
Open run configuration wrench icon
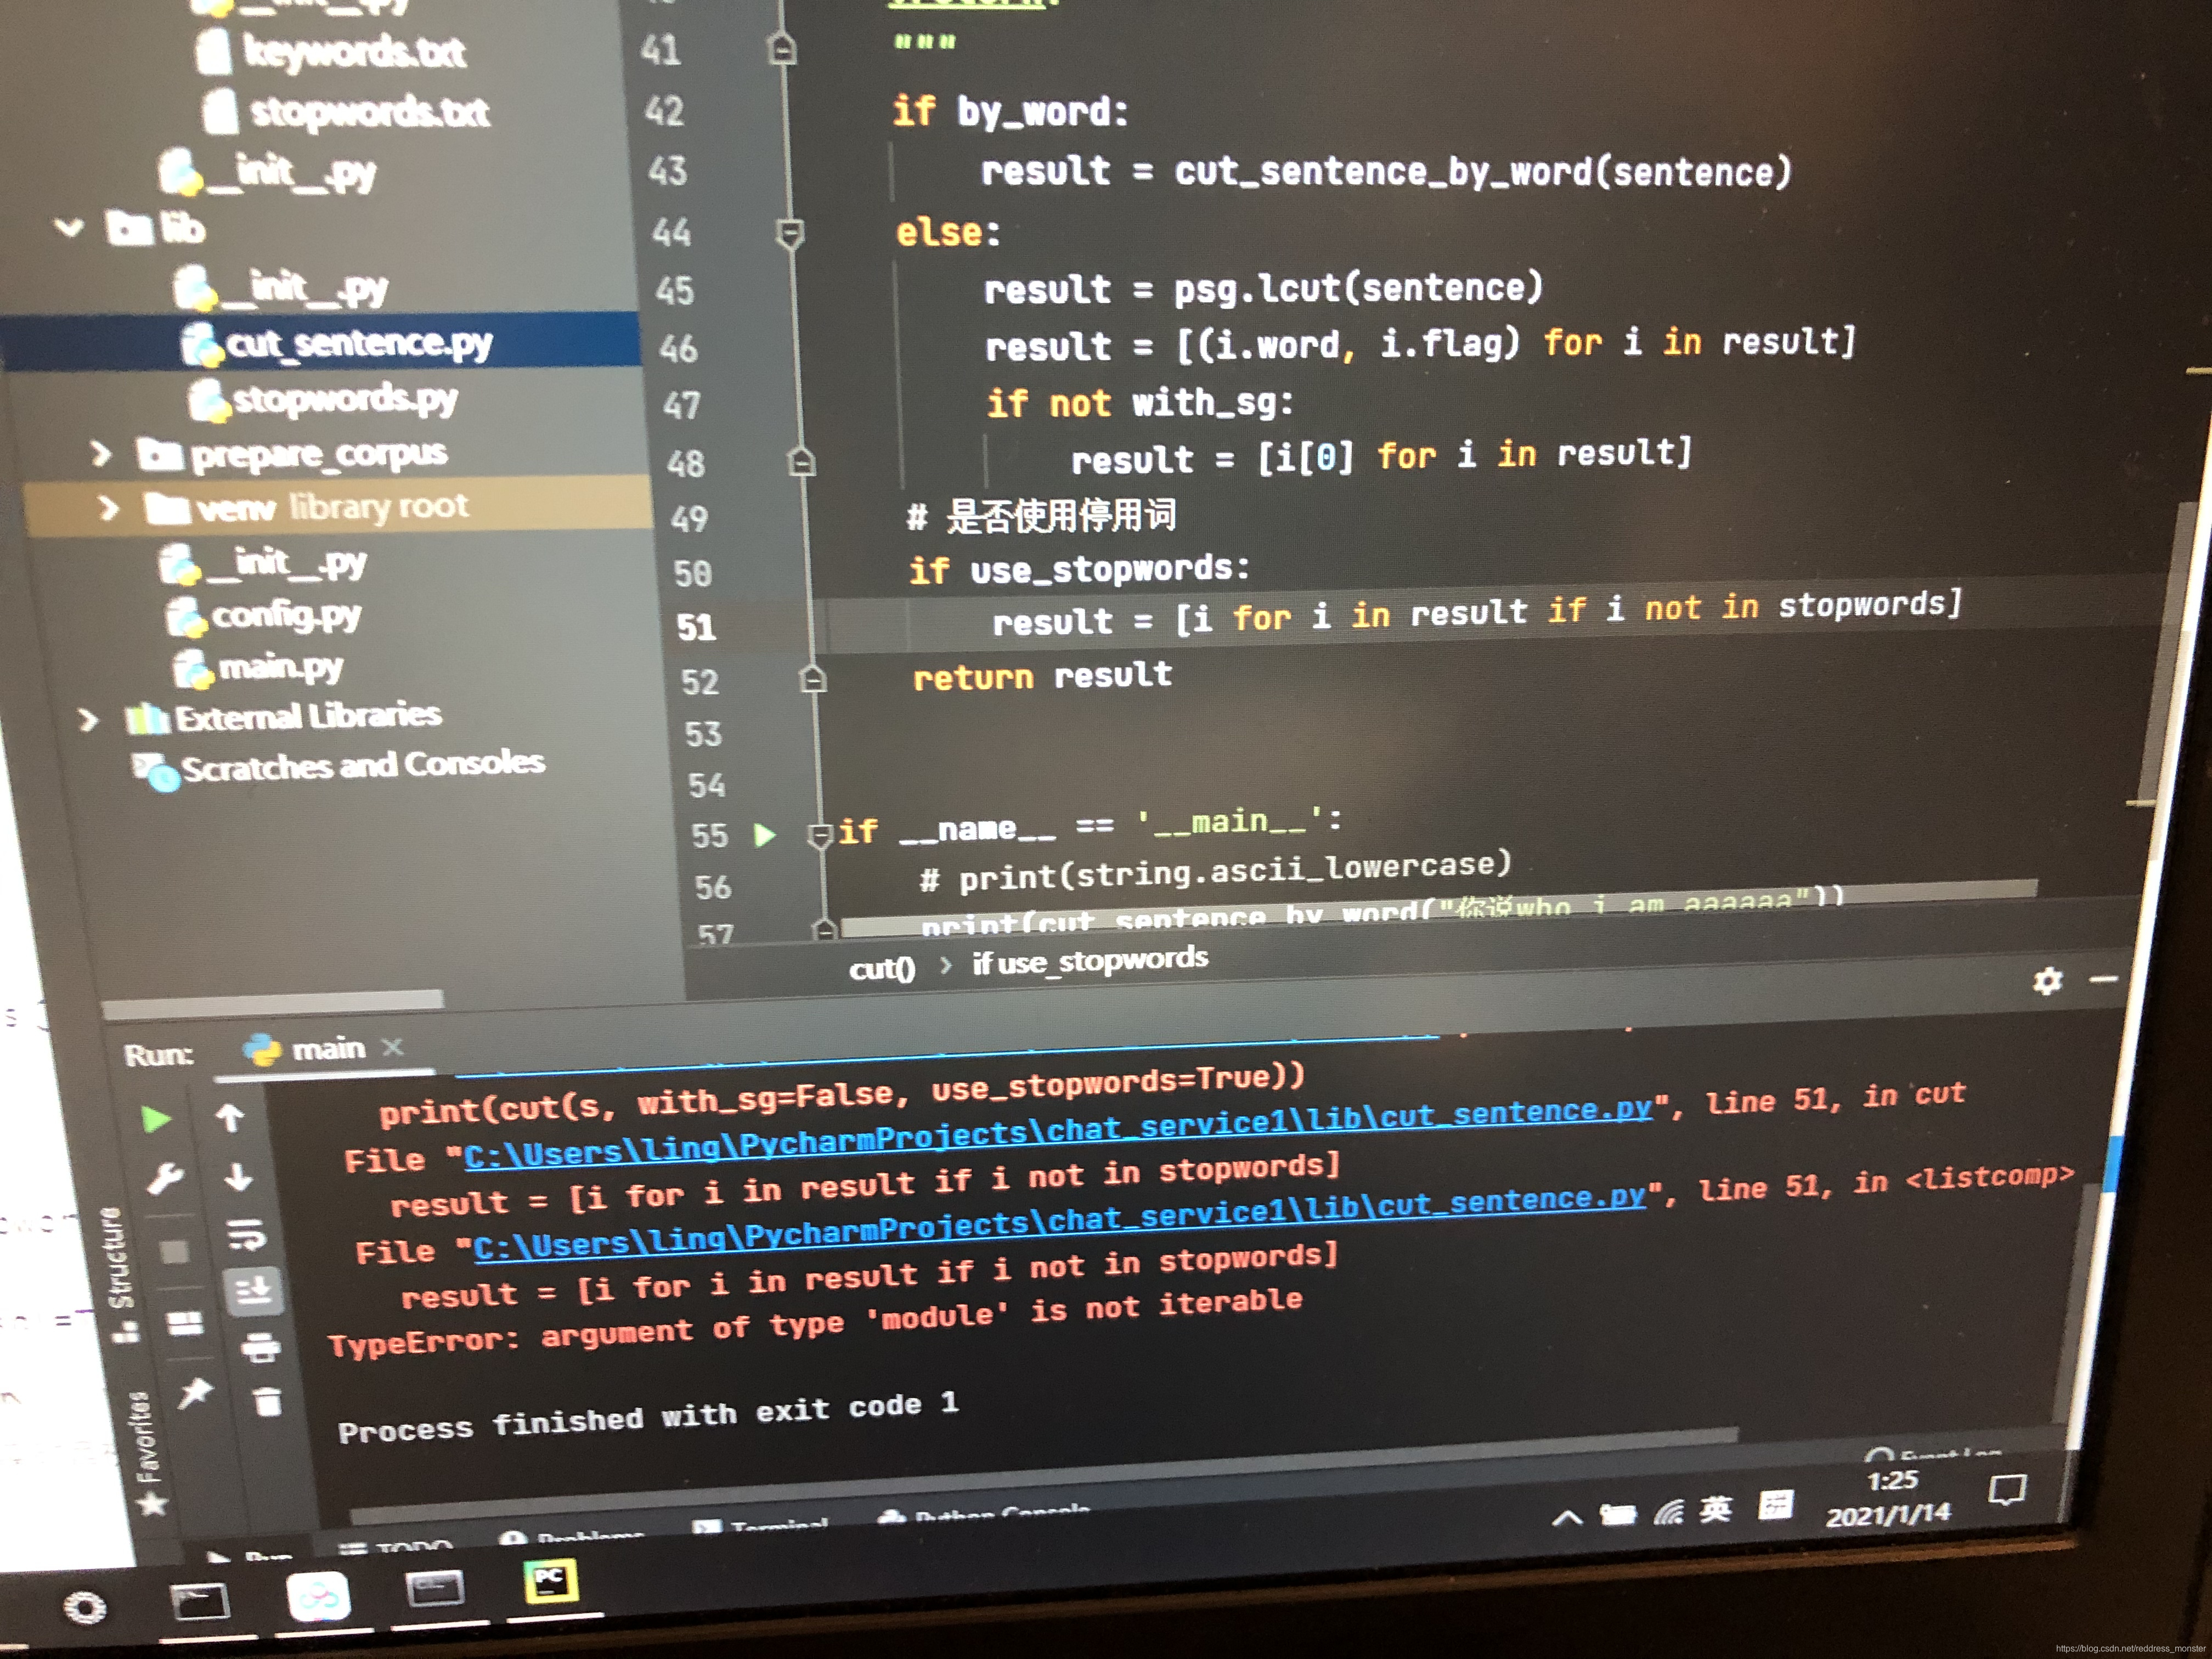[165, 1179]
